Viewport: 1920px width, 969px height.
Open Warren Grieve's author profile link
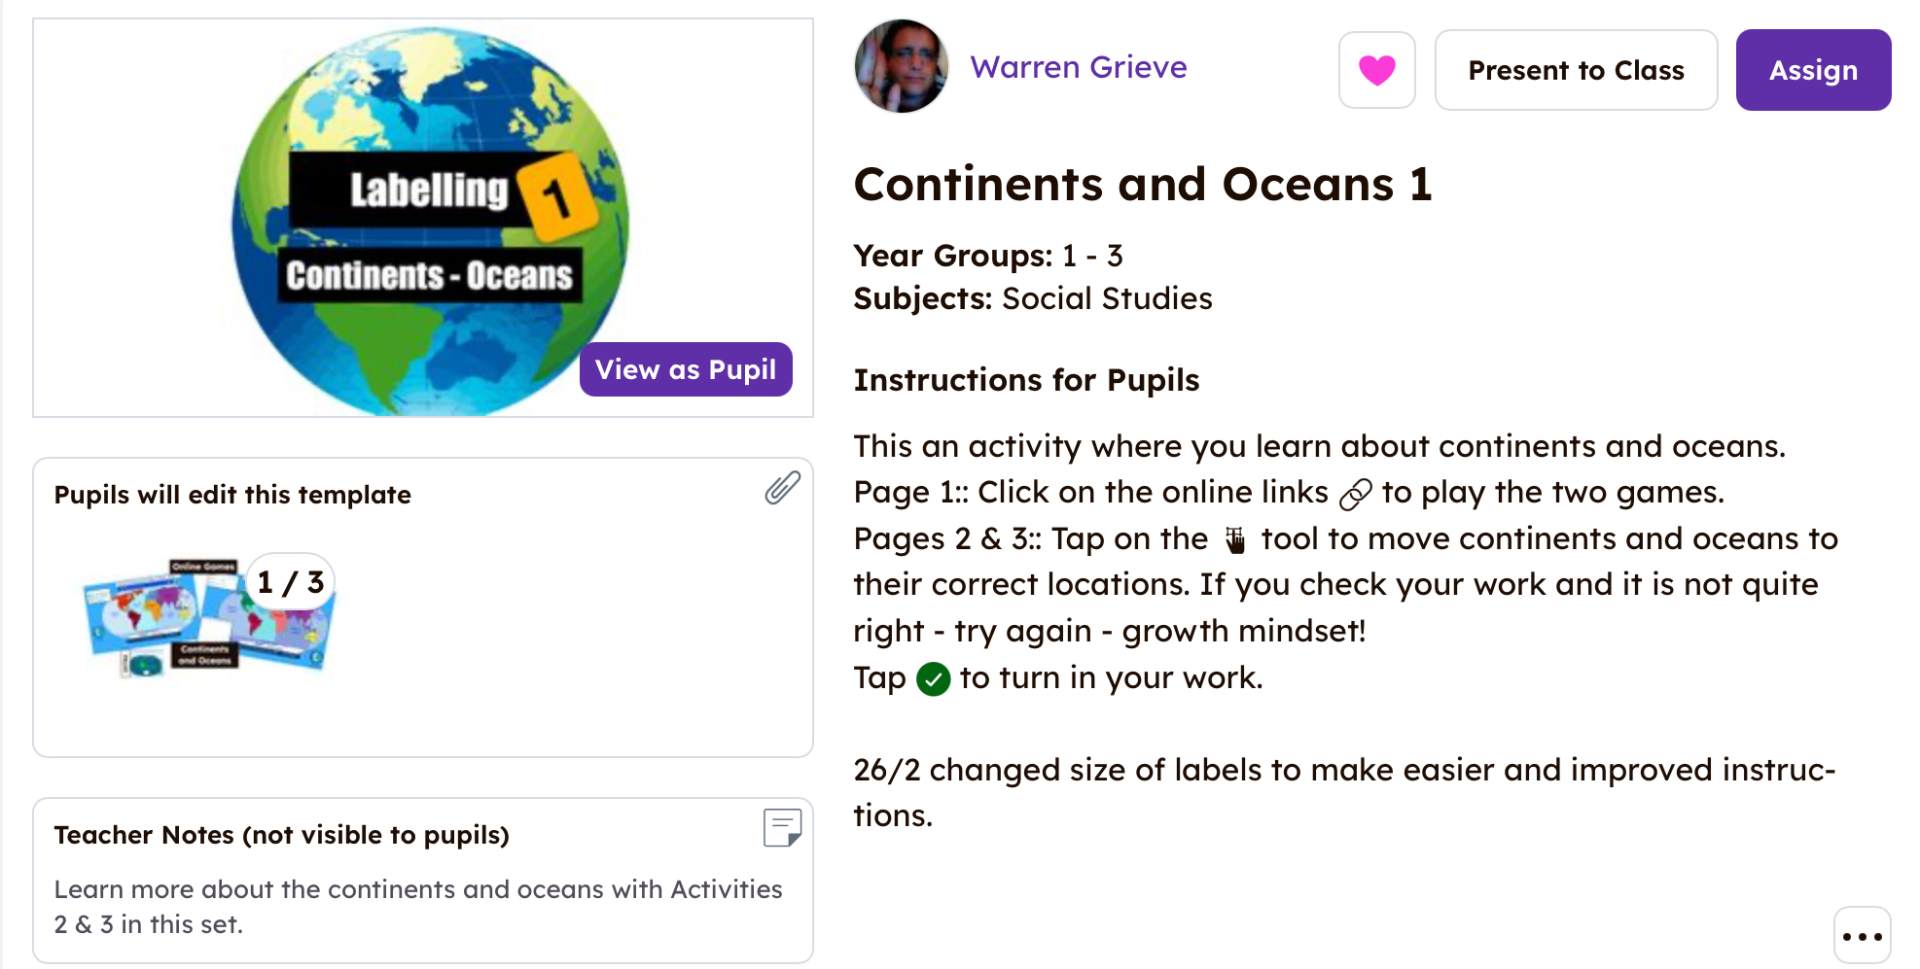click(1078, 67)
